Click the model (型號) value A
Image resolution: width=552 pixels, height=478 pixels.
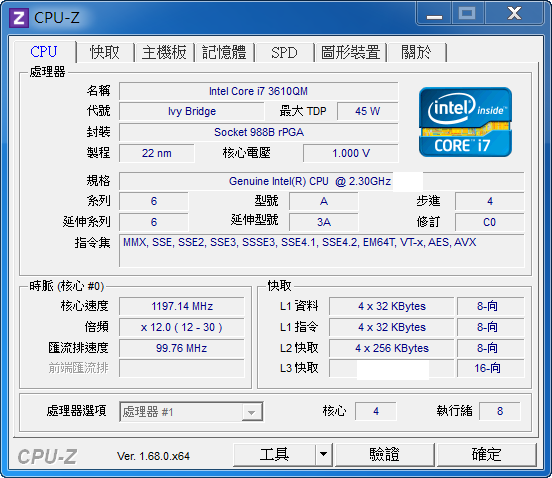tap(324, 201)
